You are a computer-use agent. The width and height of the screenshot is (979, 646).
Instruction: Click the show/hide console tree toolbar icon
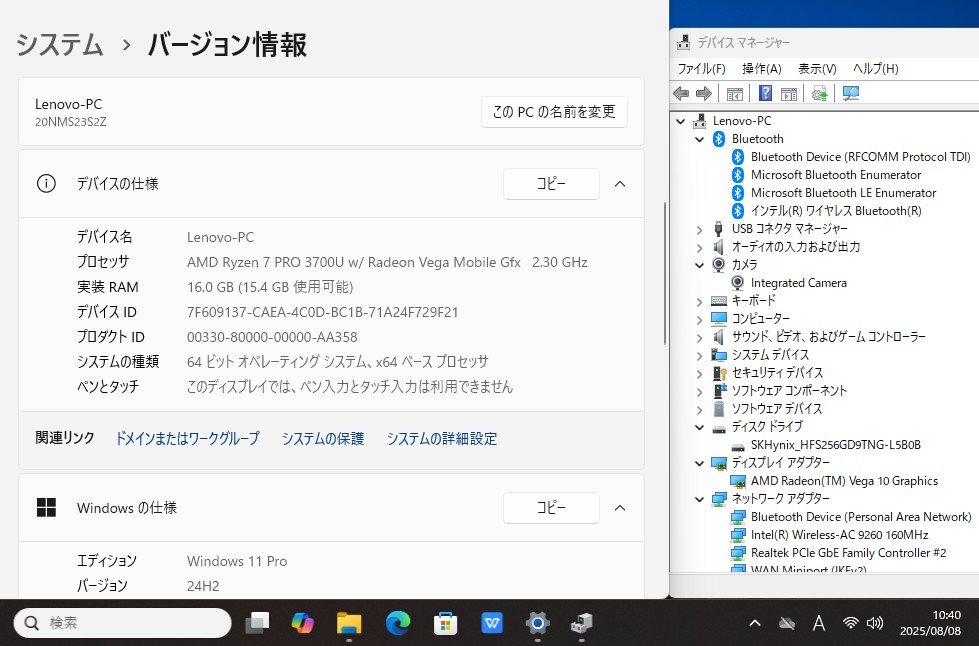(x=734, y=94)
